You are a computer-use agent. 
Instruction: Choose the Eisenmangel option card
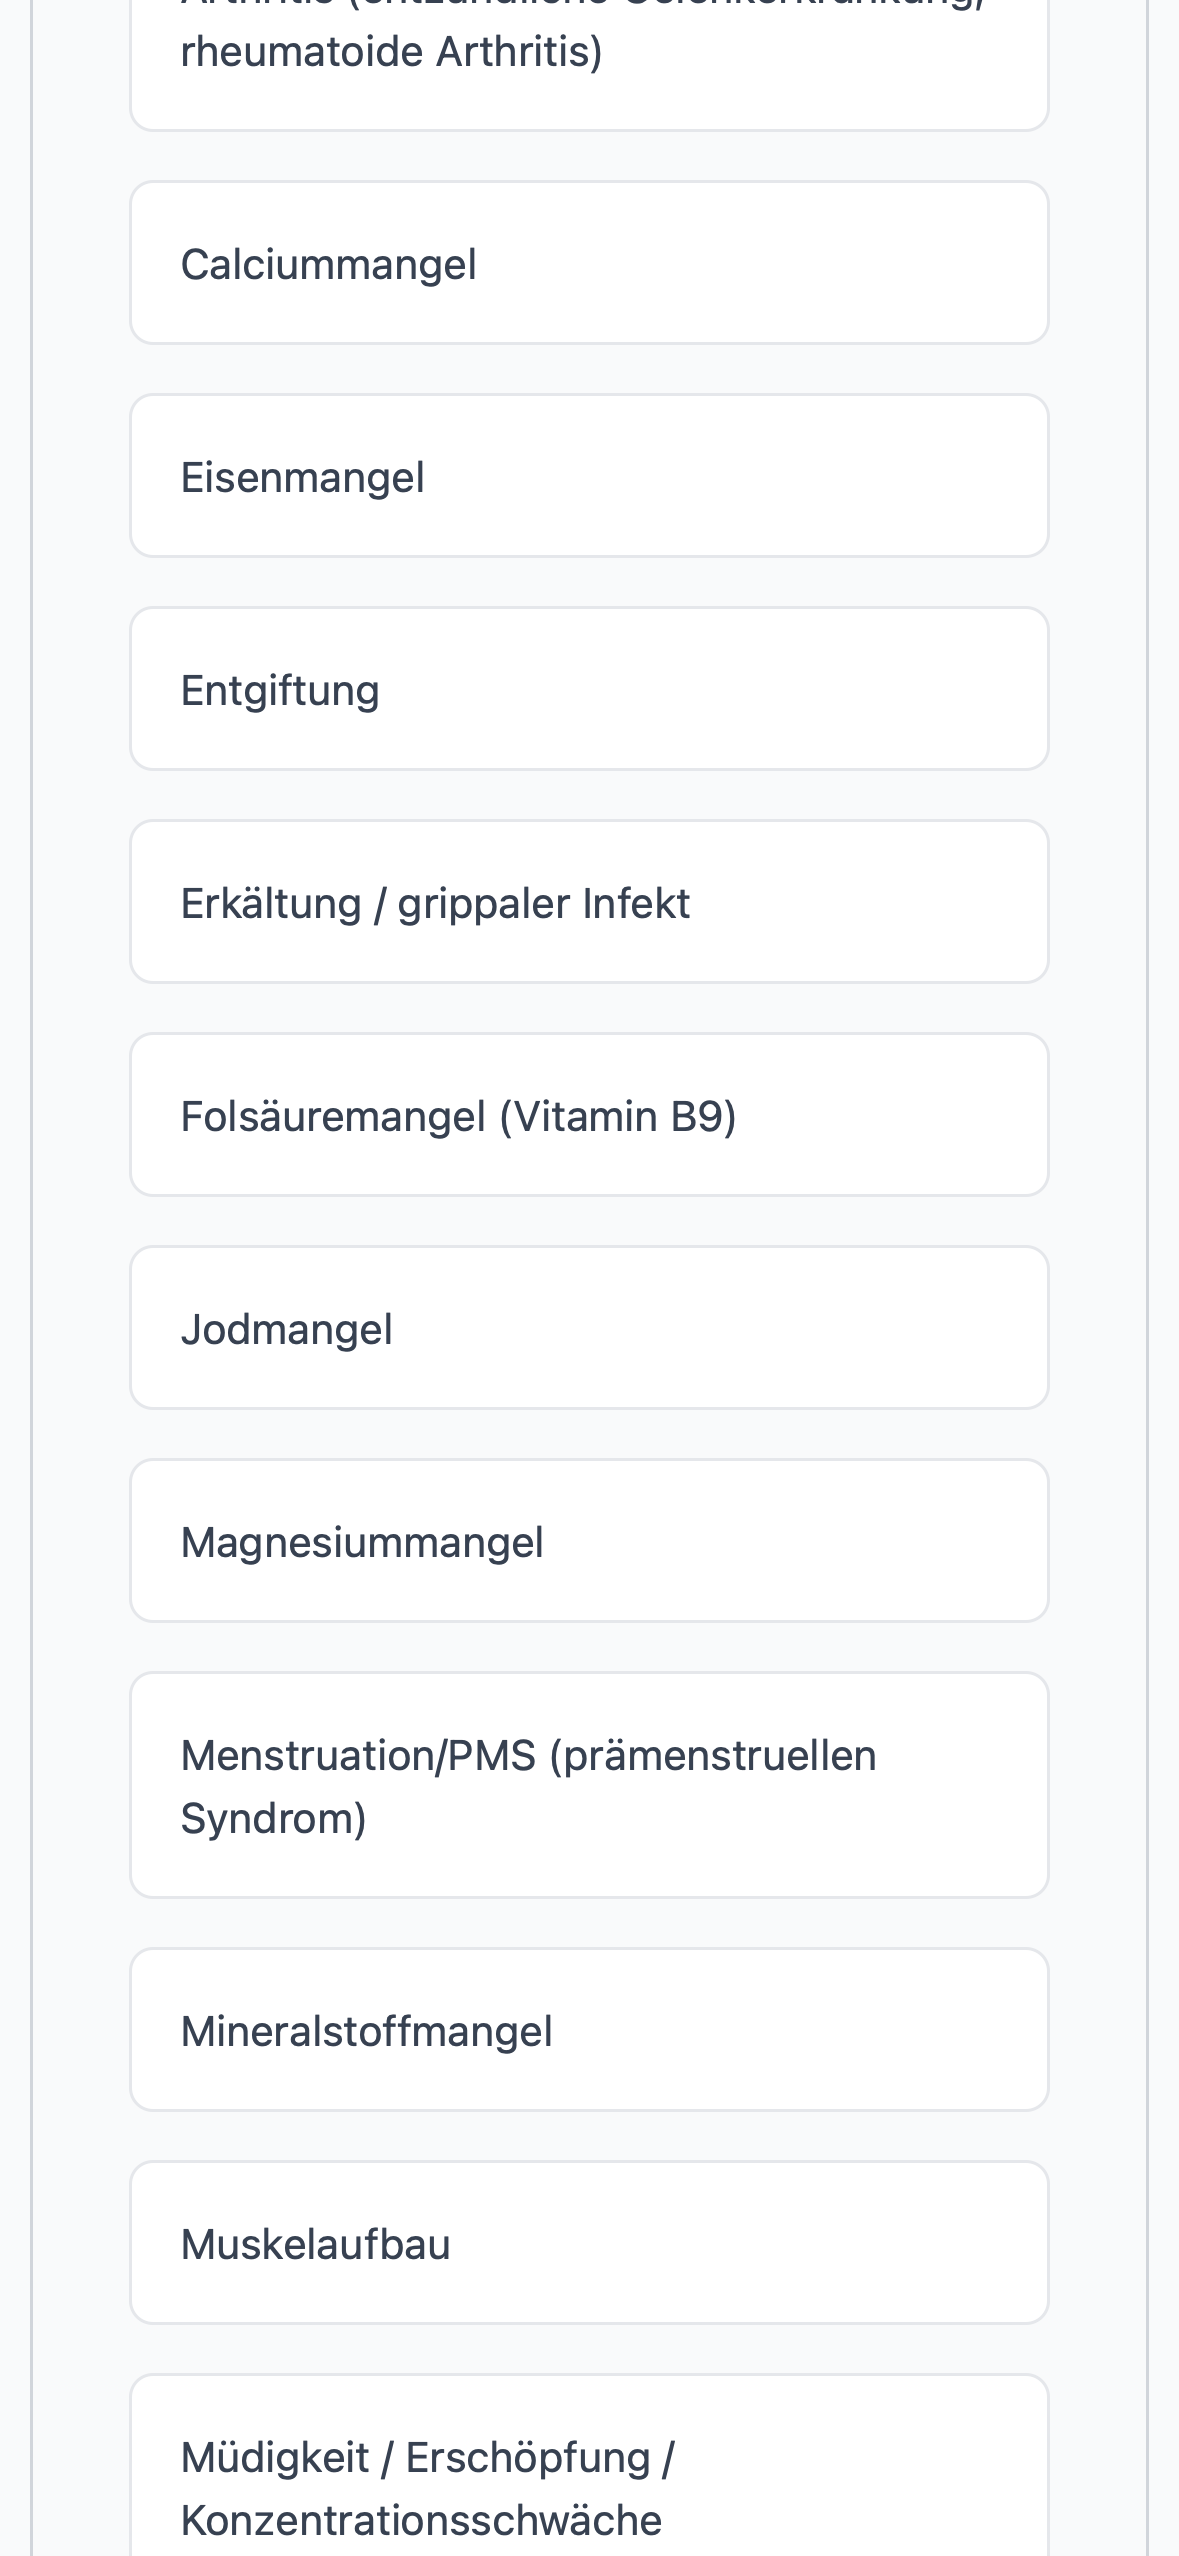point(589,476)
